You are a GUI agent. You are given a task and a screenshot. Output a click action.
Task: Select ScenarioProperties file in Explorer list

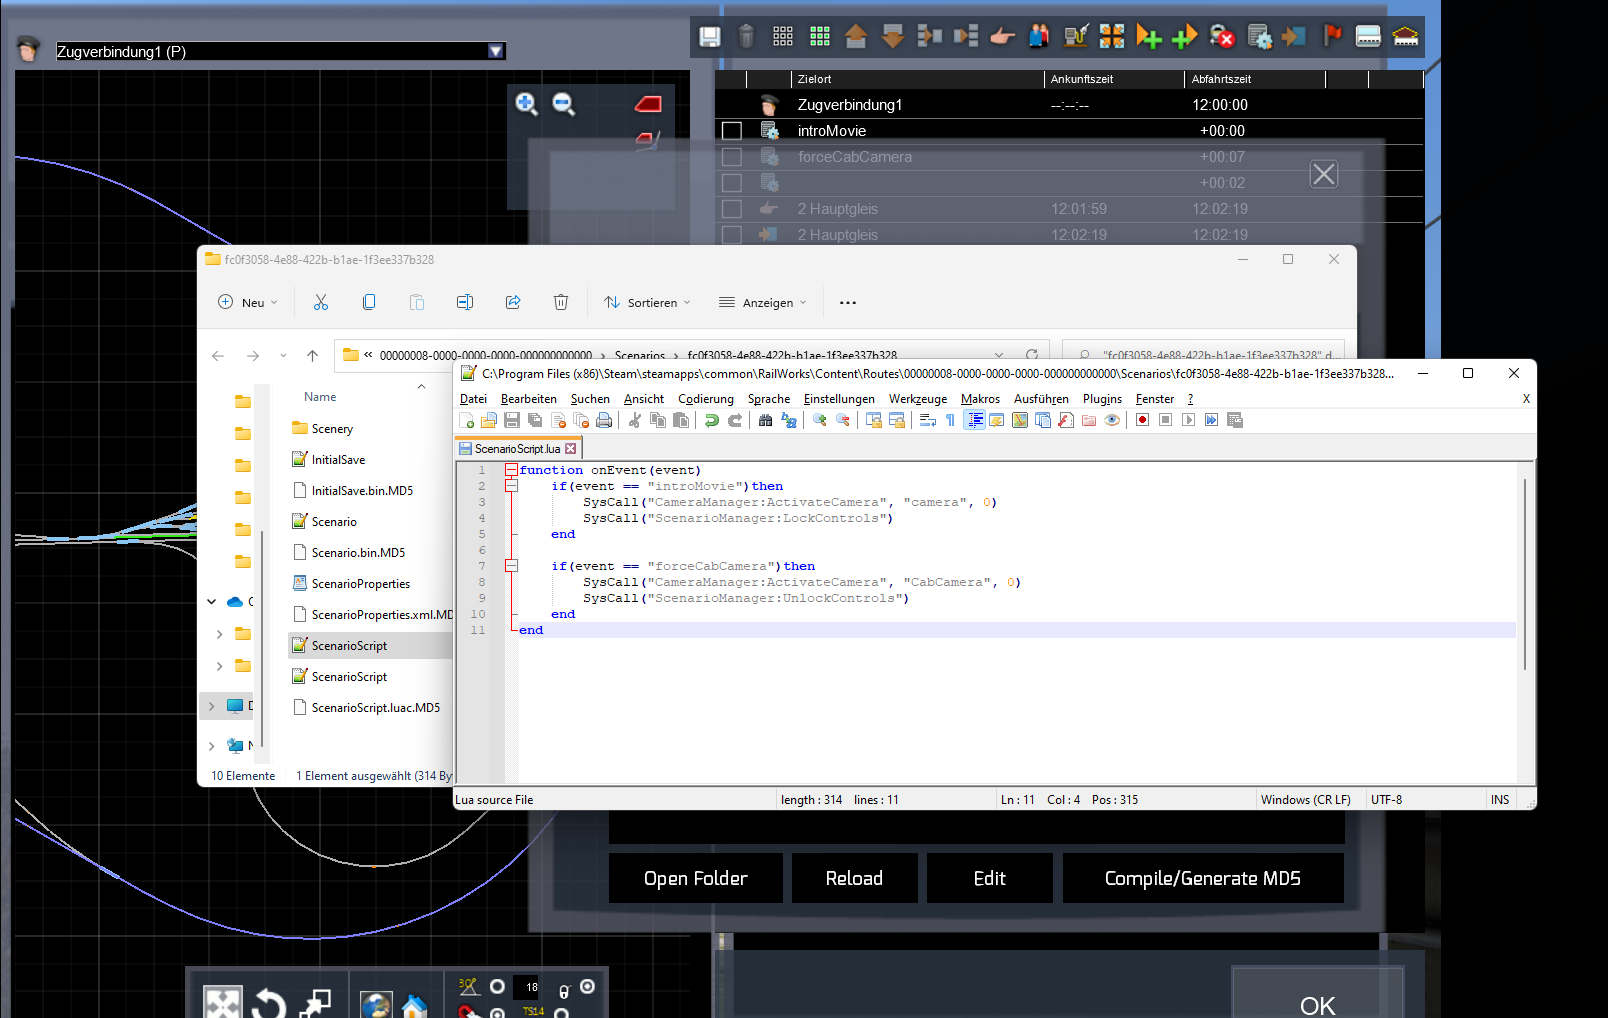(360, 584)
